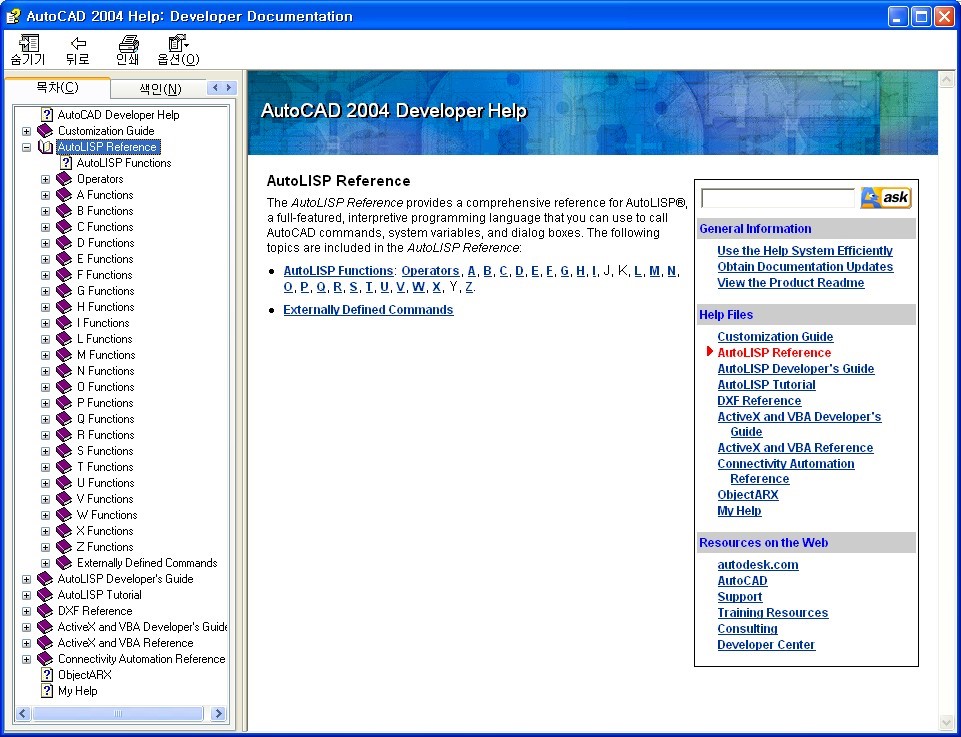This screenshot has height=737, width=961.
Task: Click the AutoLISP Functions page icon
Action: [66, 163]
